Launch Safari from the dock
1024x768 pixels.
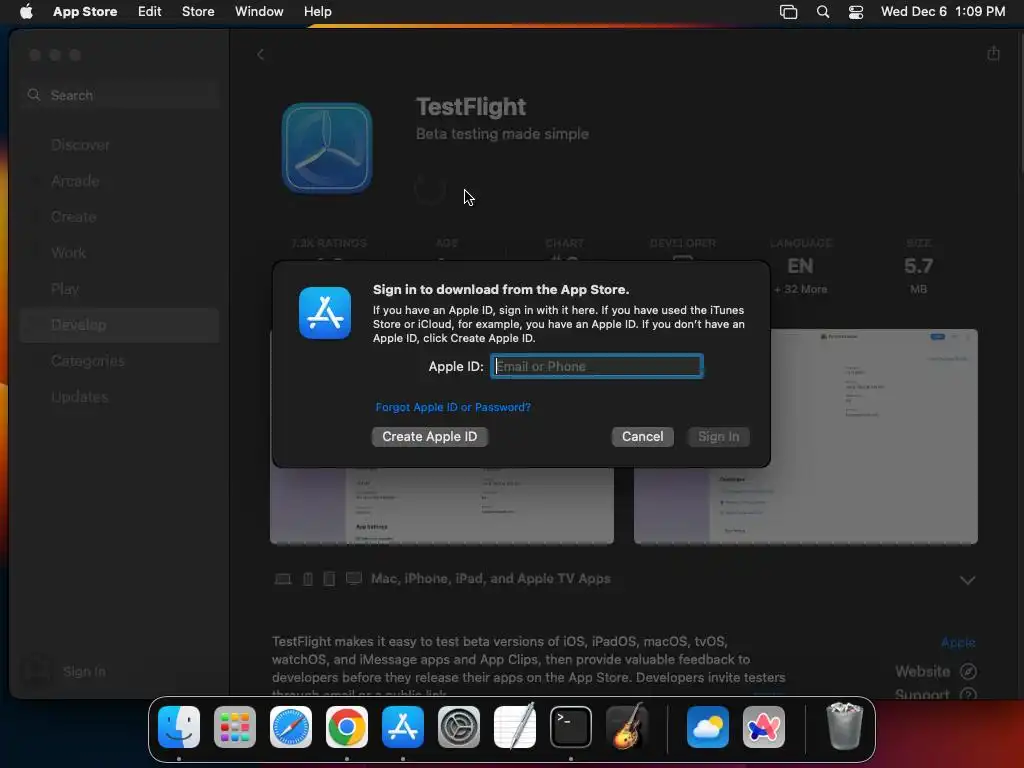click(291, 727)
